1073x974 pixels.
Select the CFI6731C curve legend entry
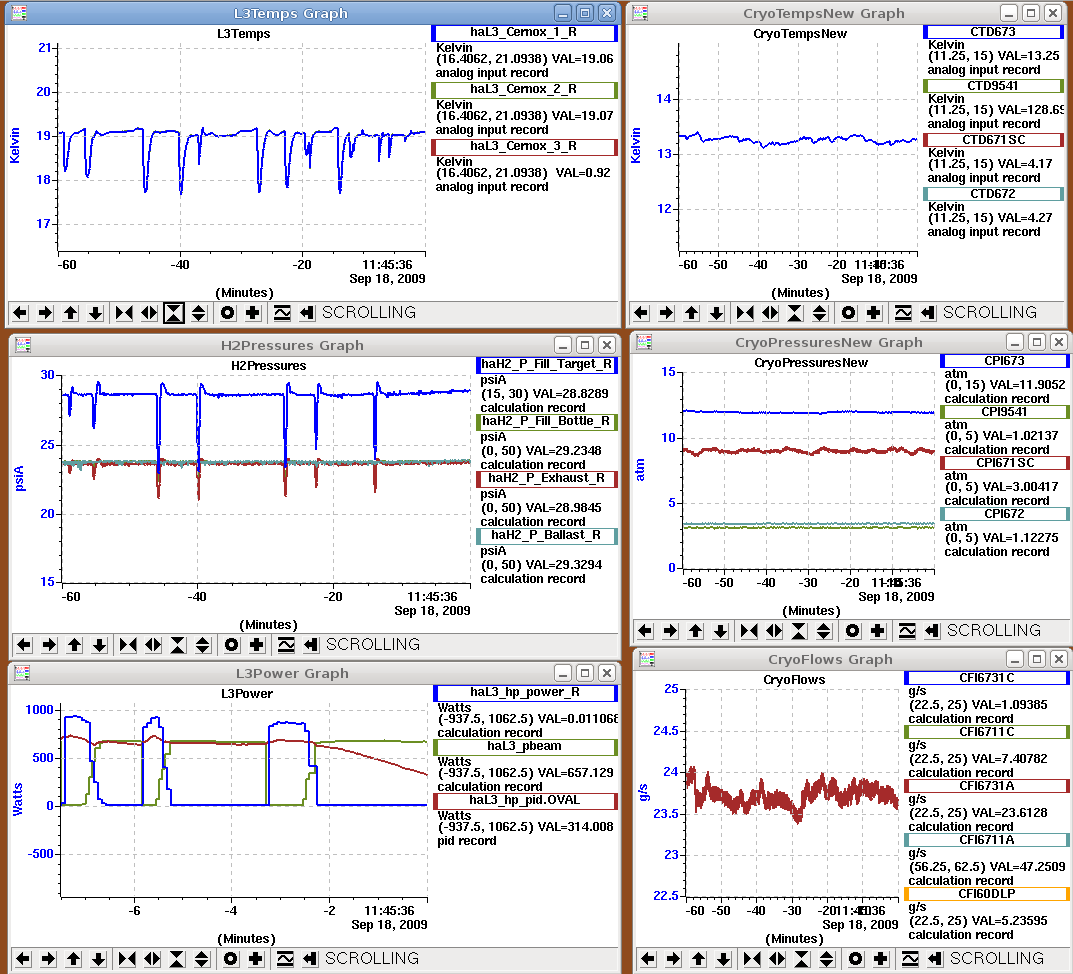986,678
